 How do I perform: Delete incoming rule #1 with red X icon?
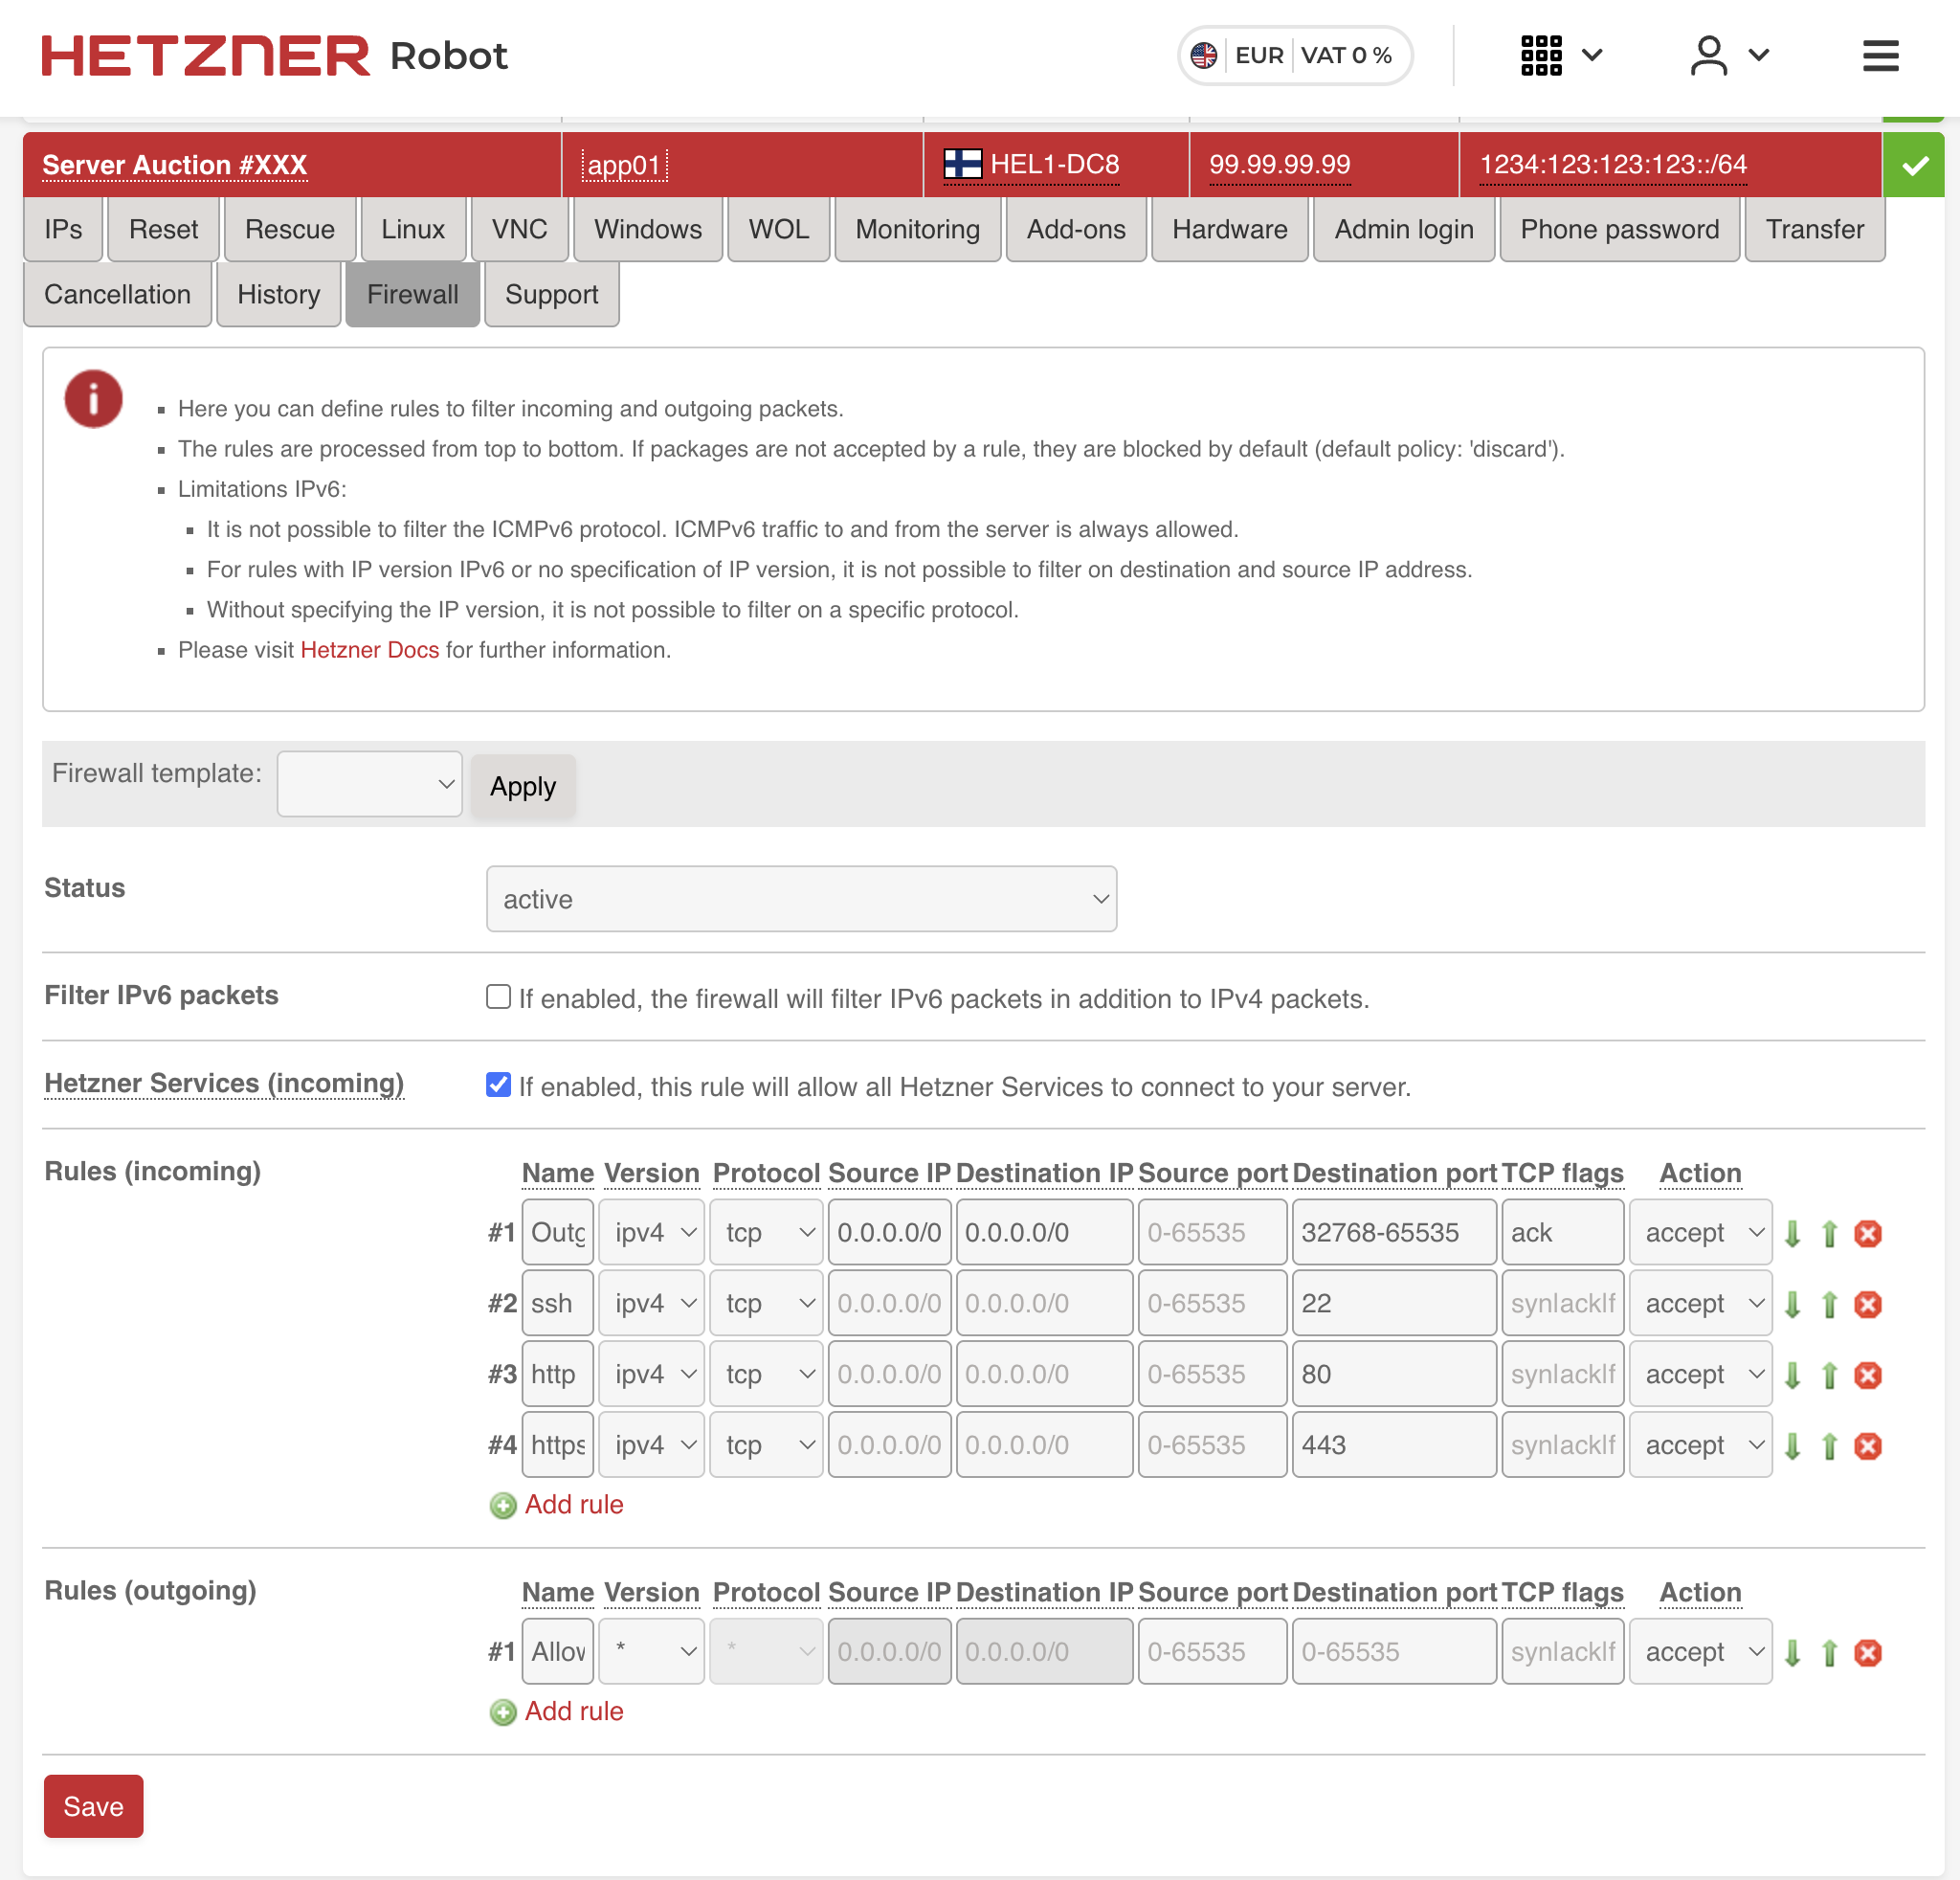tap(1868, 1233)
